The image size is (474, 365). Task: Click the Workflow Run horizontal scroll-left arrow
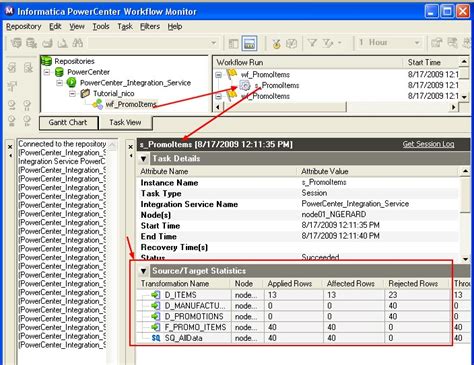tap(218, 107)
